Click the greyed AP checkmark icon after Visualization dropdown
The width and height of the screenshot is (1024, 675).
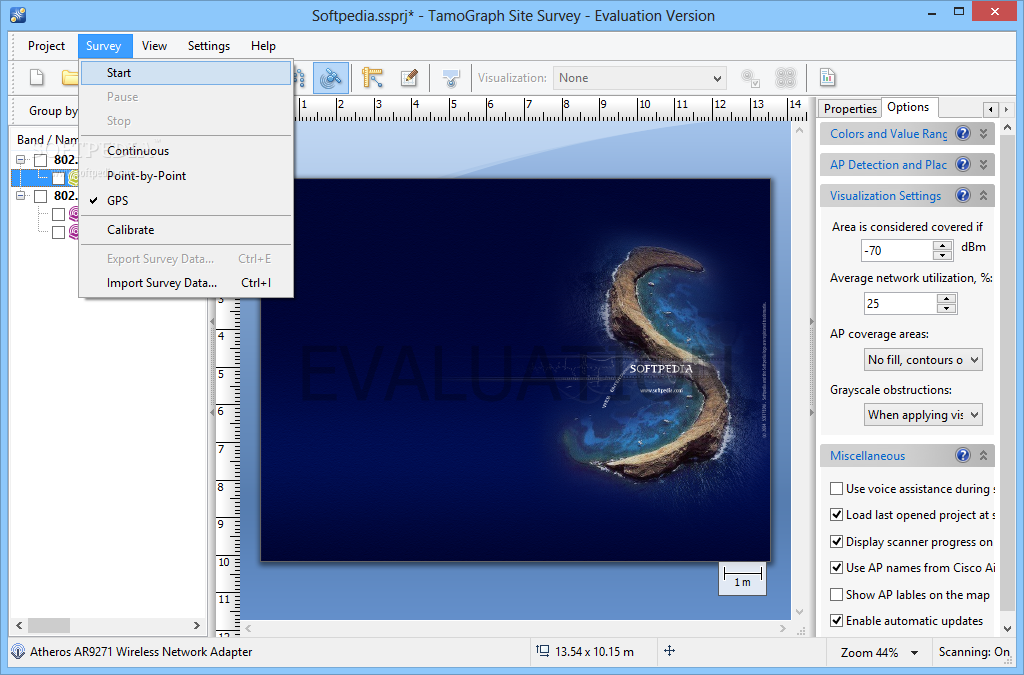(x=750, y=78)
